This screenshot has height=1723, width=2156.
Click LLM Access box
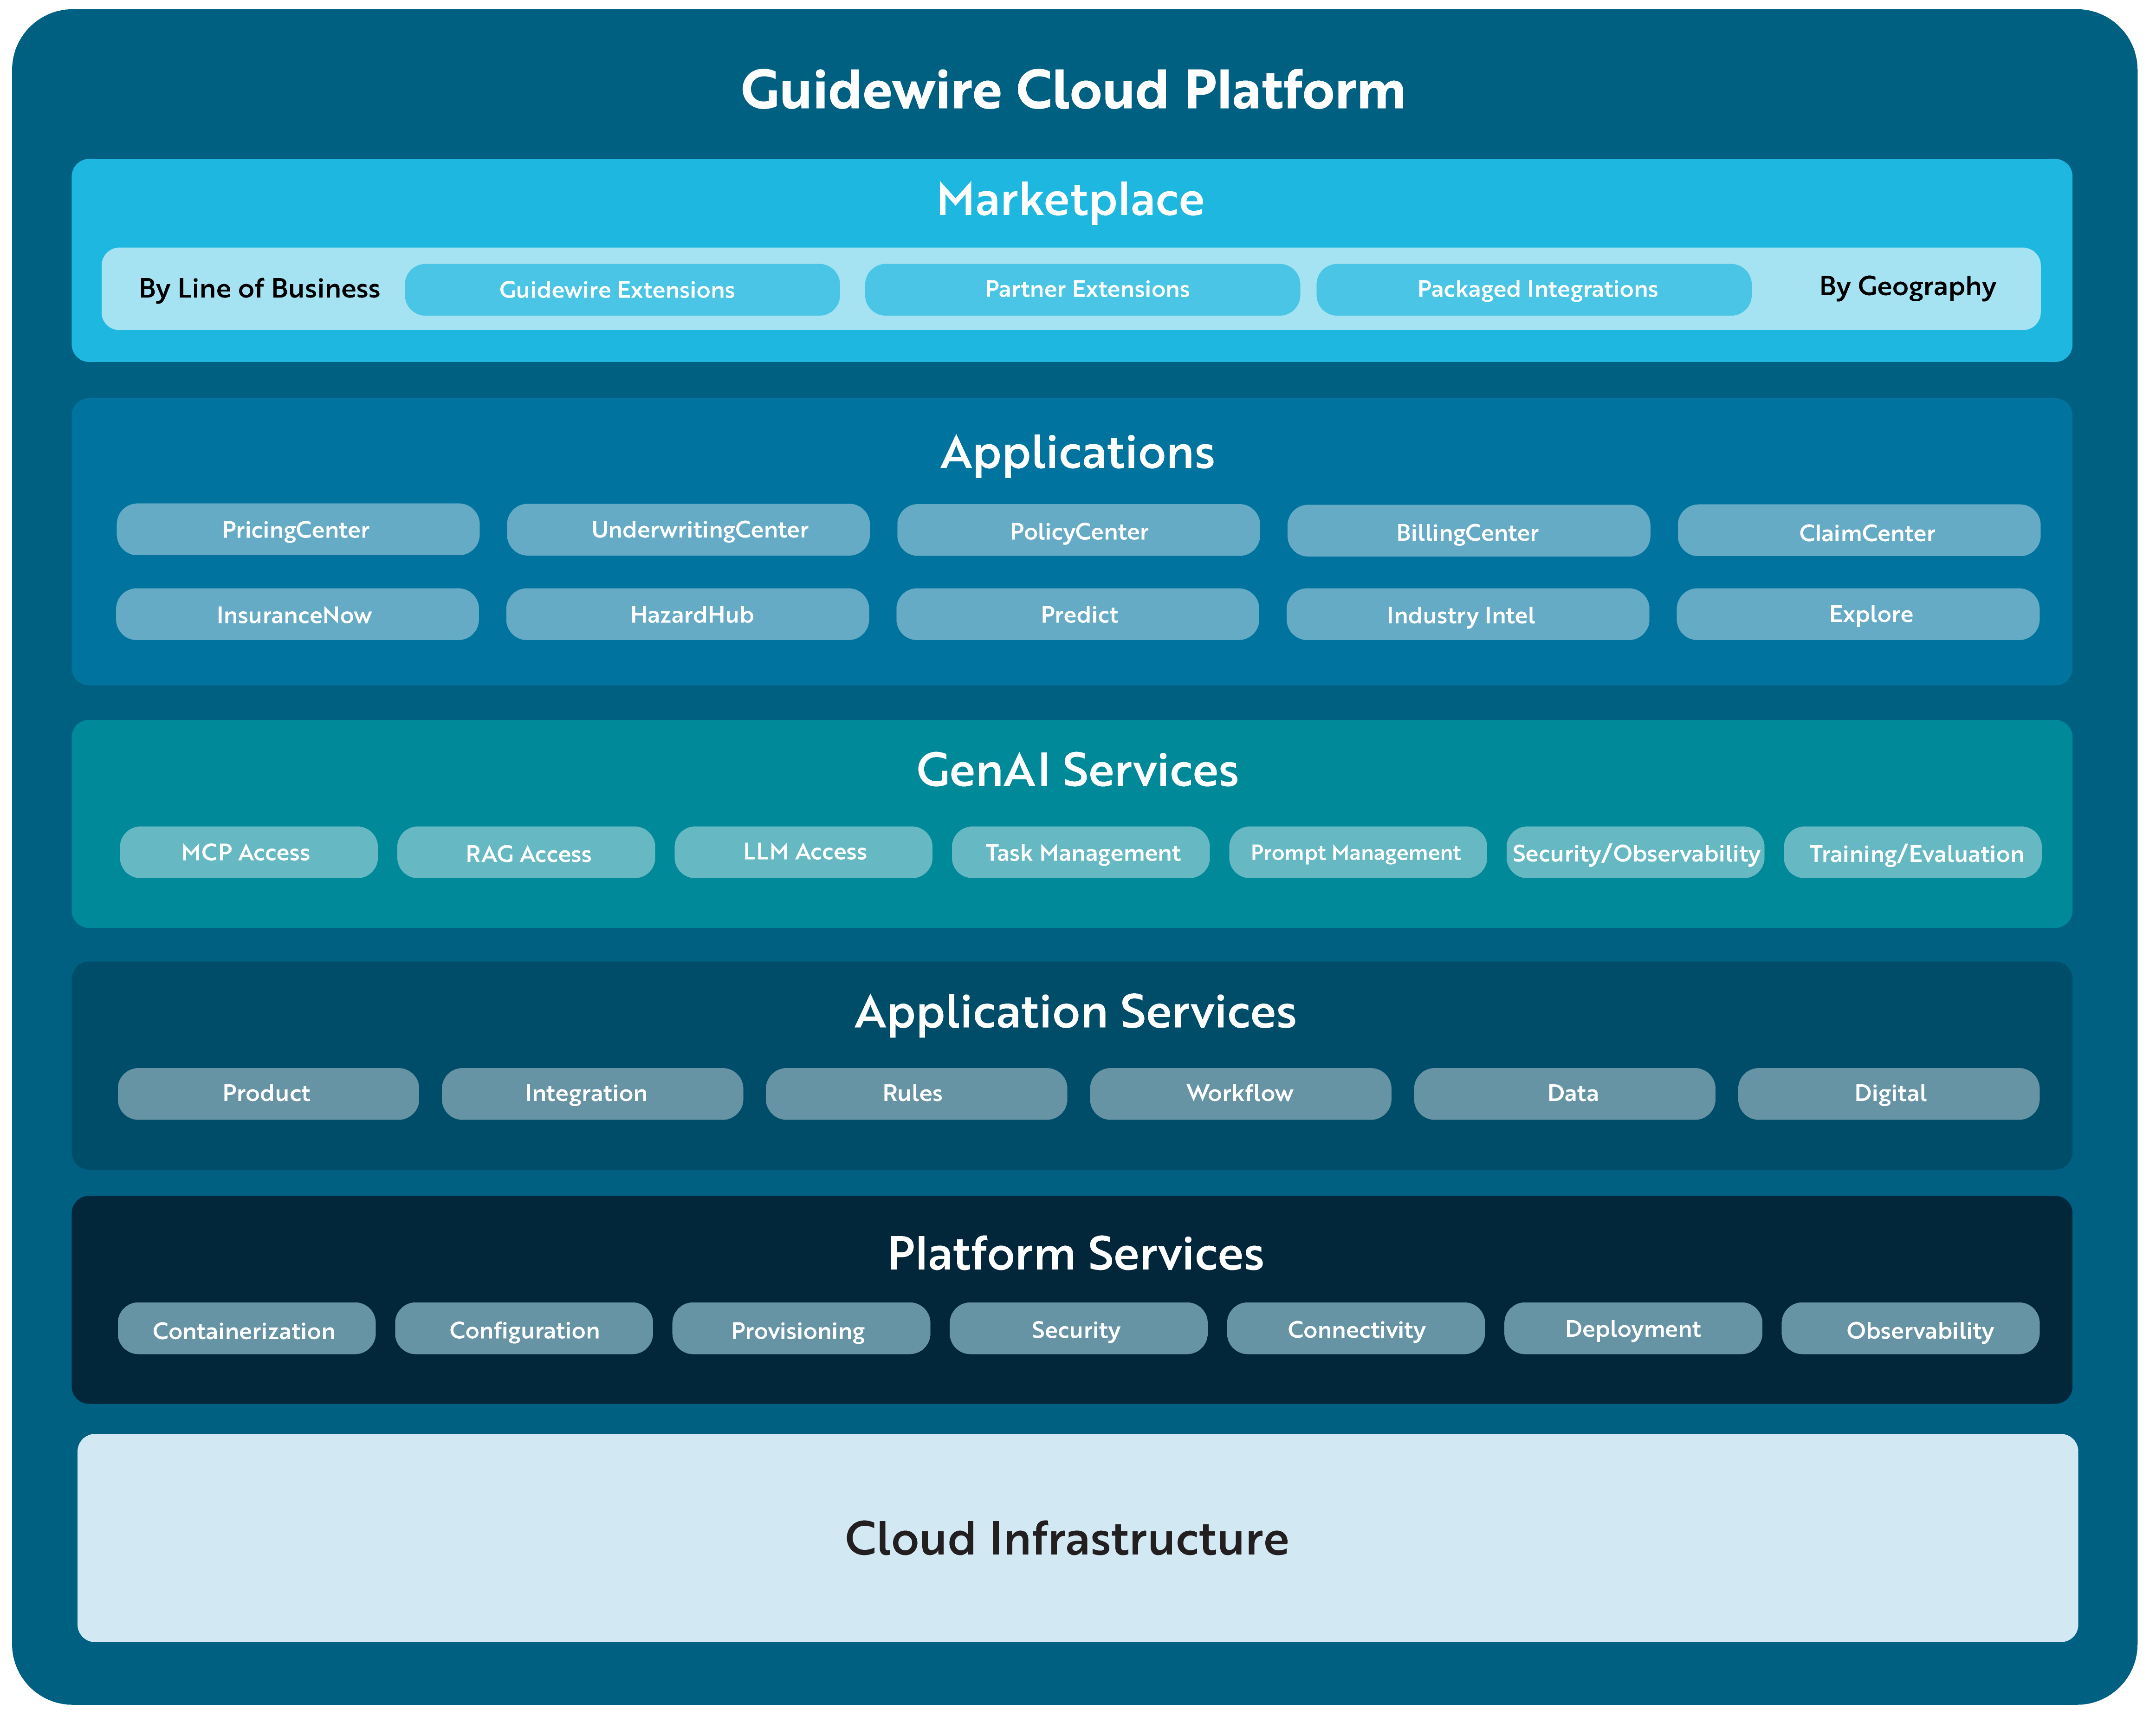click(x=803, y=852)
